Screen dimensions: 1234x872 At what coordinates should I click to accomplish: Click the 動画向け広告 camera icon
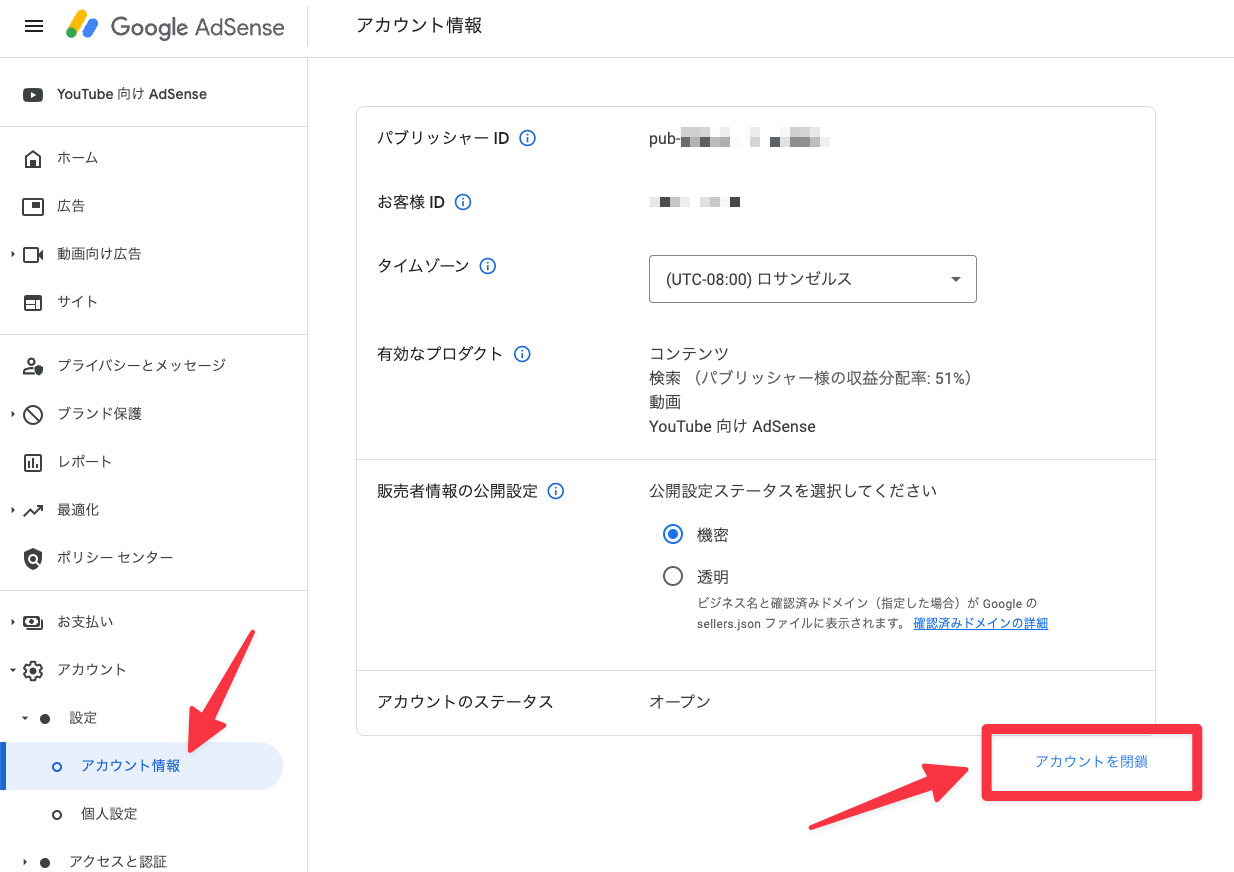tap(33, 254)
